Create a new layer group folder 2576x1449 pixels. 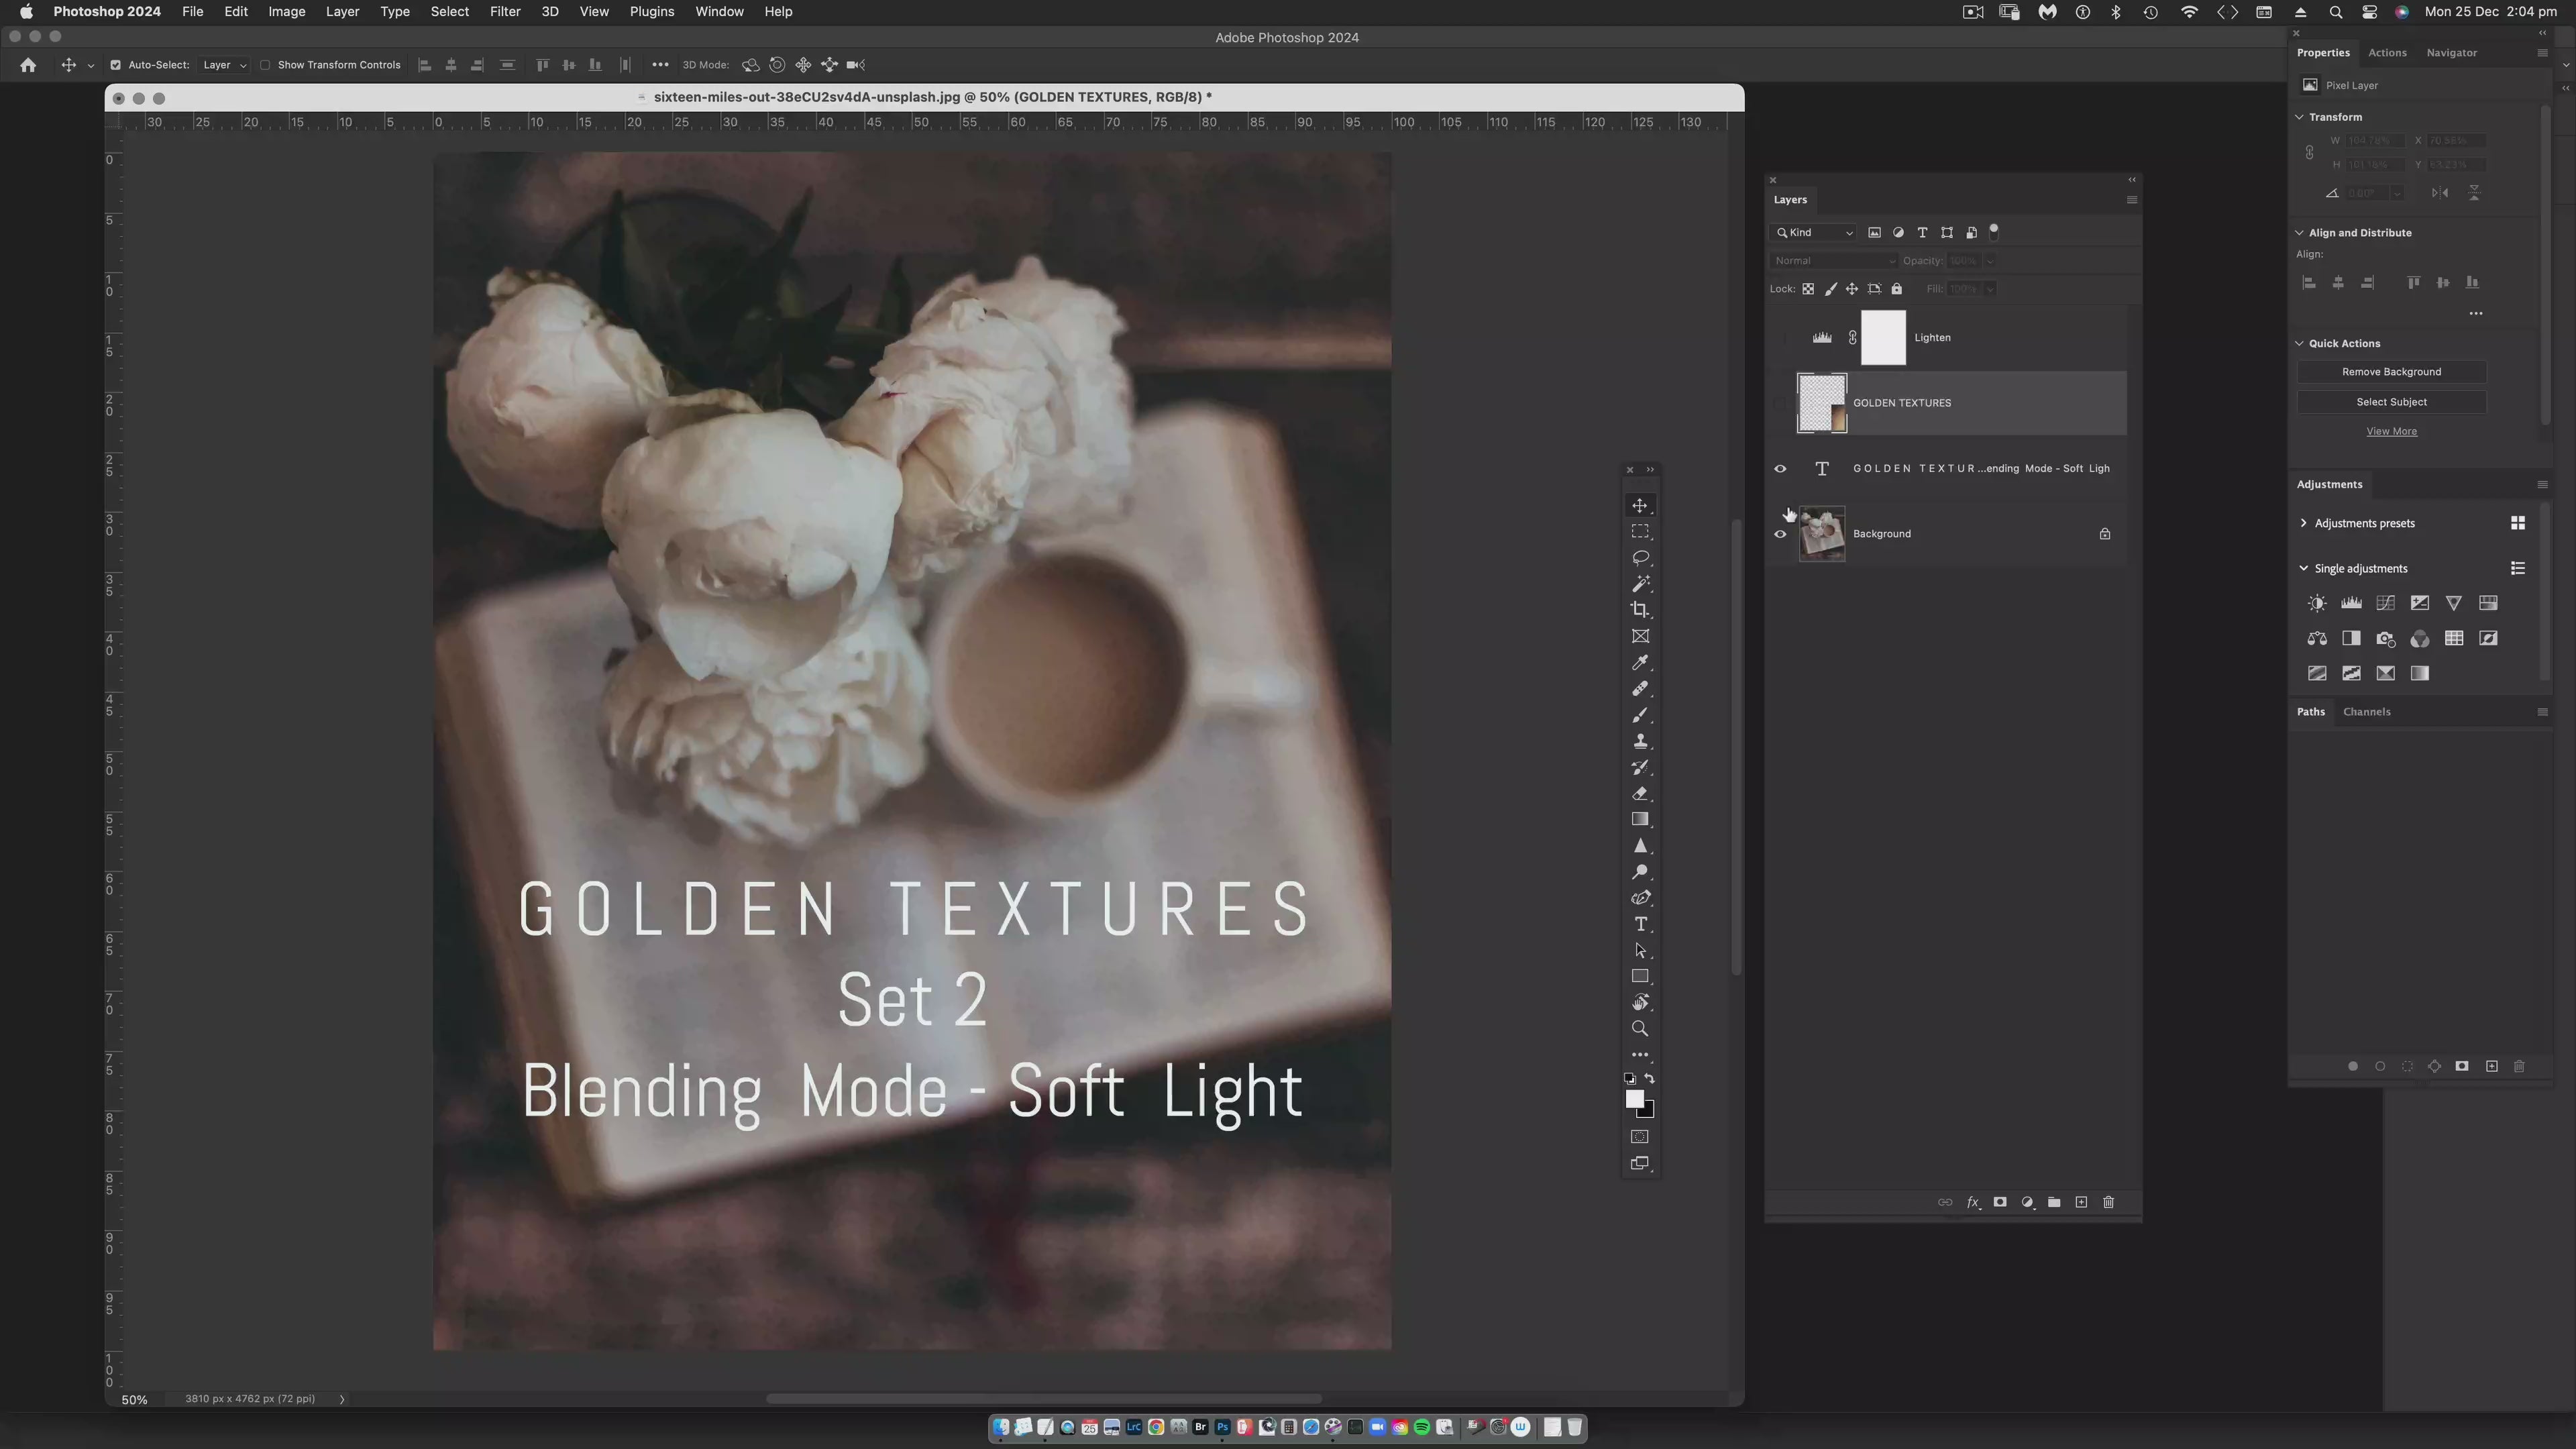(x=2054, y=1202)
